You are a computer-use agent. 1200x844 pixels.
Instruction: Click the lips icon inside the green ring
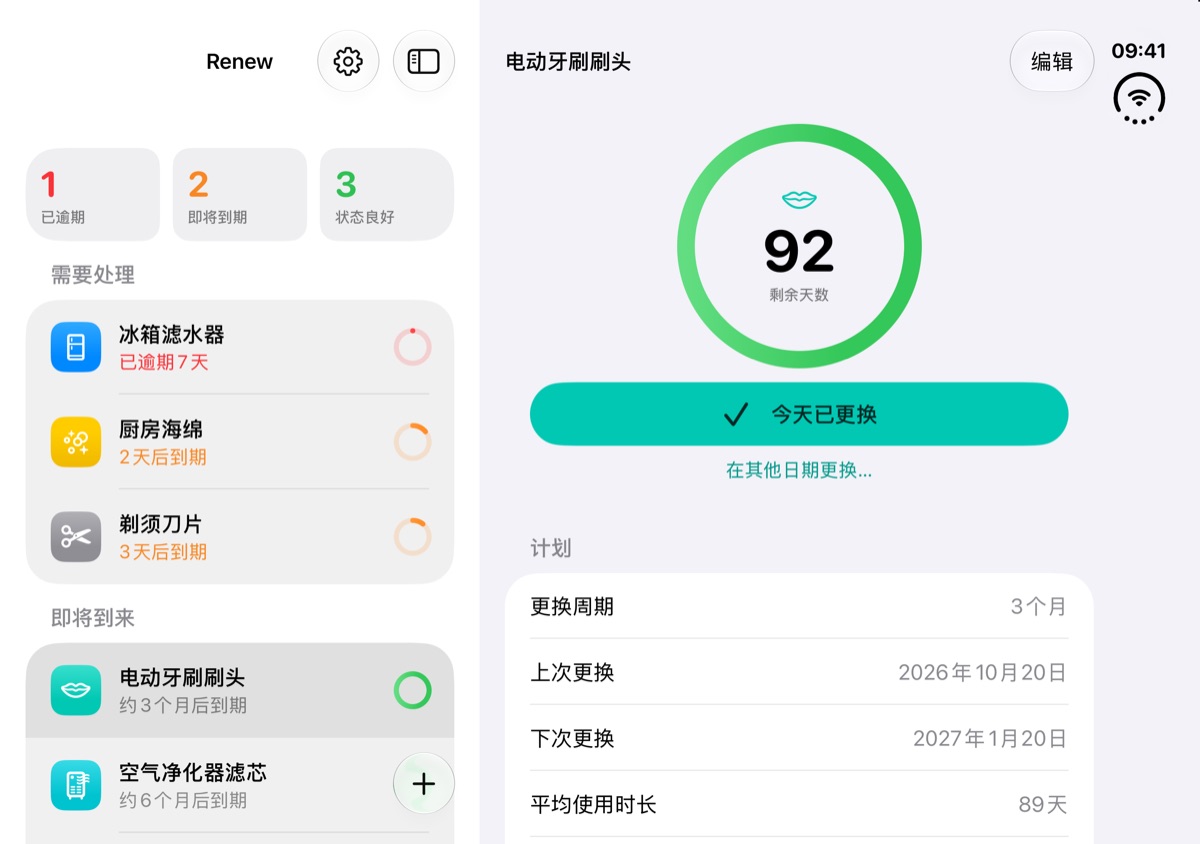pos(799,200)
